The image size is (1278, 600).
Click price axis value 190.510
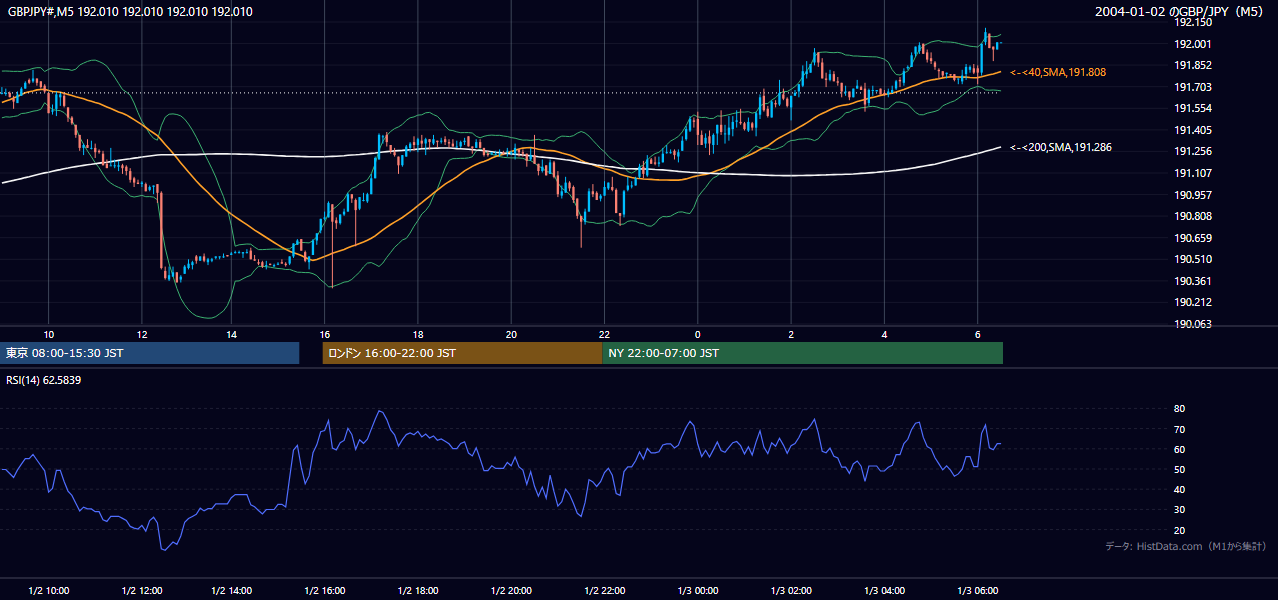coord(1192,259)
